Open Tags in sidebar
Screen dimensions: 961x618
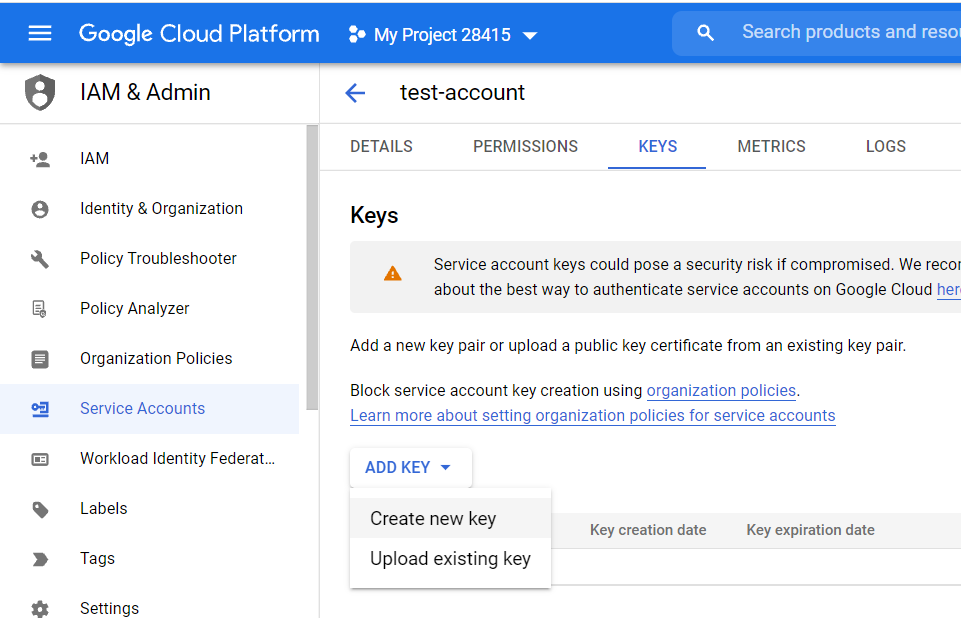pyautogui.click(x=150, y=559)
